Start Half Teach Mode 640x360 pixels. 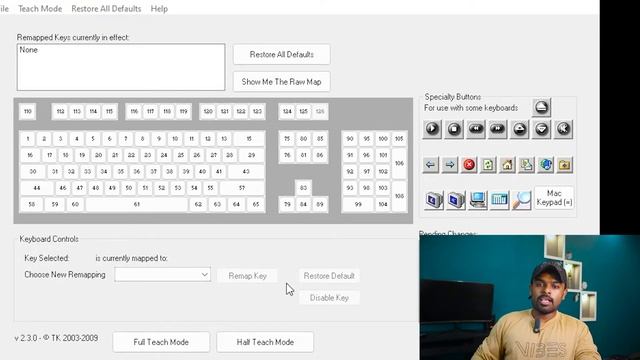[x=265, y=342]
